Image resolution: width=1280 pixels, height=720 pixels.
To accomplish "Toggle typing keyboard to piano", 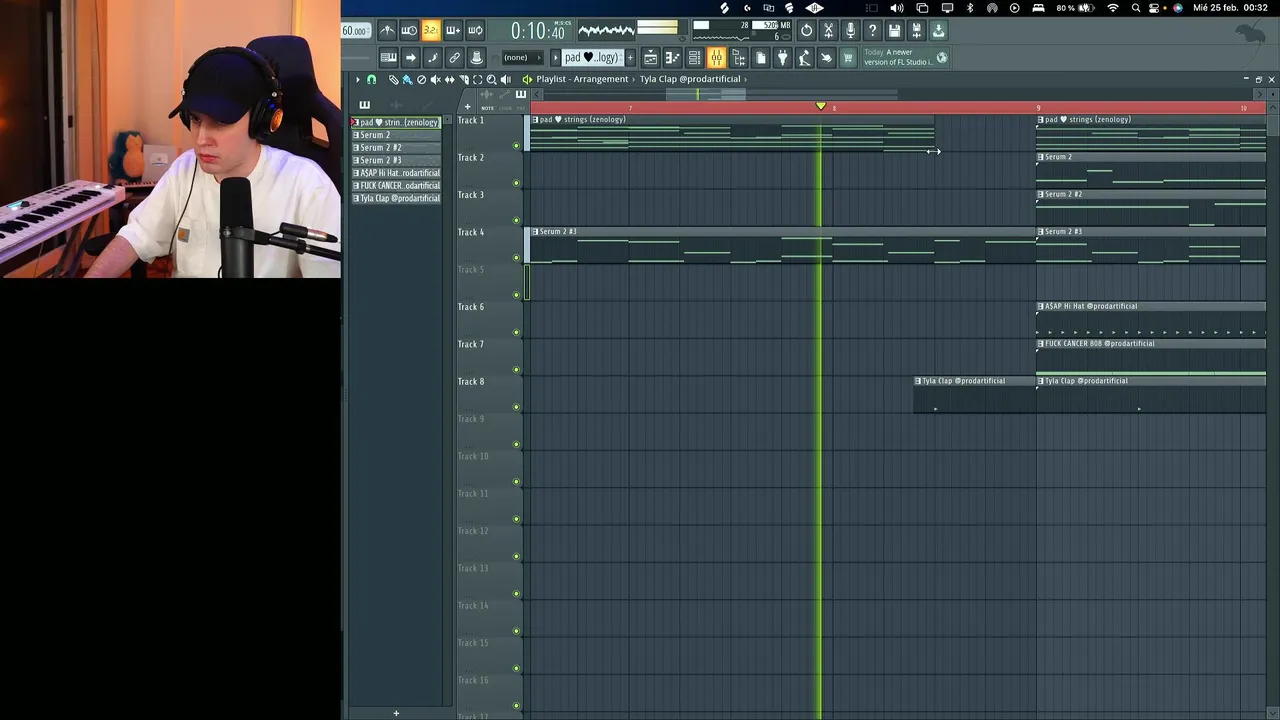I will click(x=388, y=57).
